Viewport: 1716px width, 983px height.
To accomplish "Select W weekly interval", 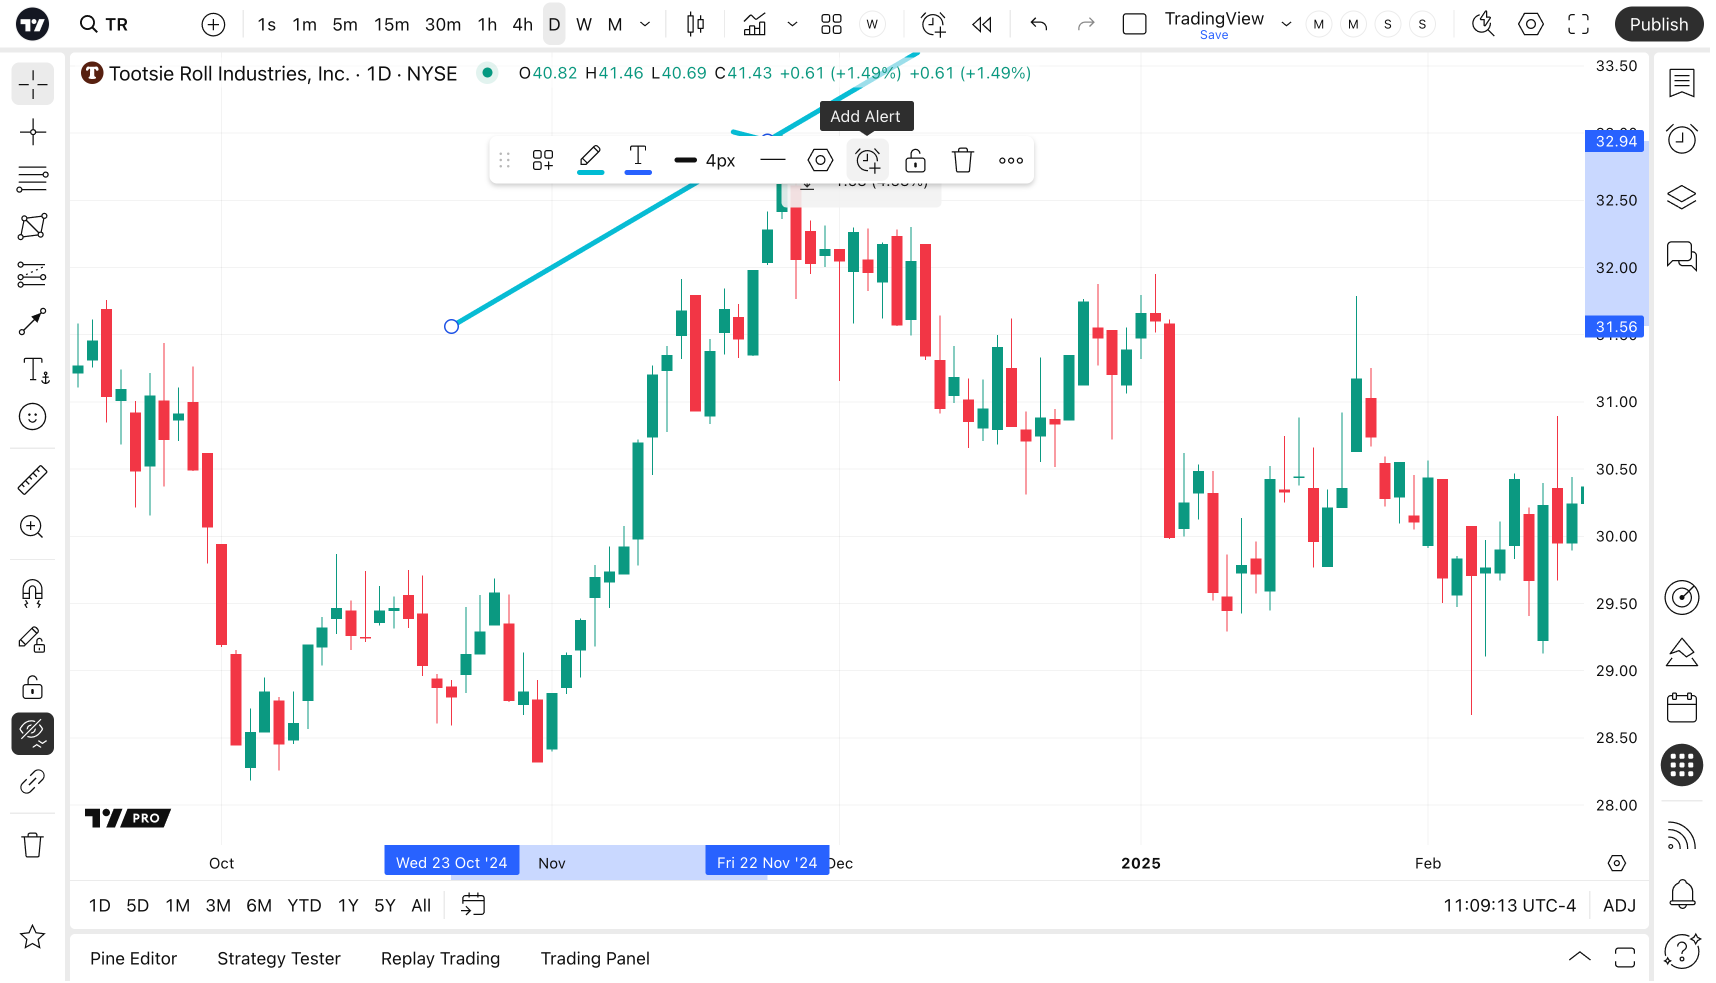I will click(x=584, y=24).
